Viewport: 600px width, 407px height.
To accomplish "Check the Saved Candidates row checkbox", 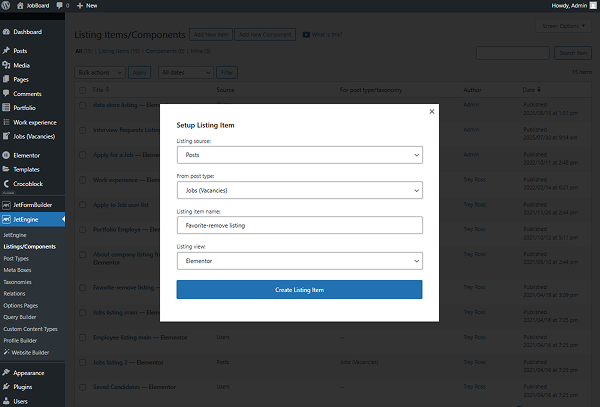I will coord(83,387).
